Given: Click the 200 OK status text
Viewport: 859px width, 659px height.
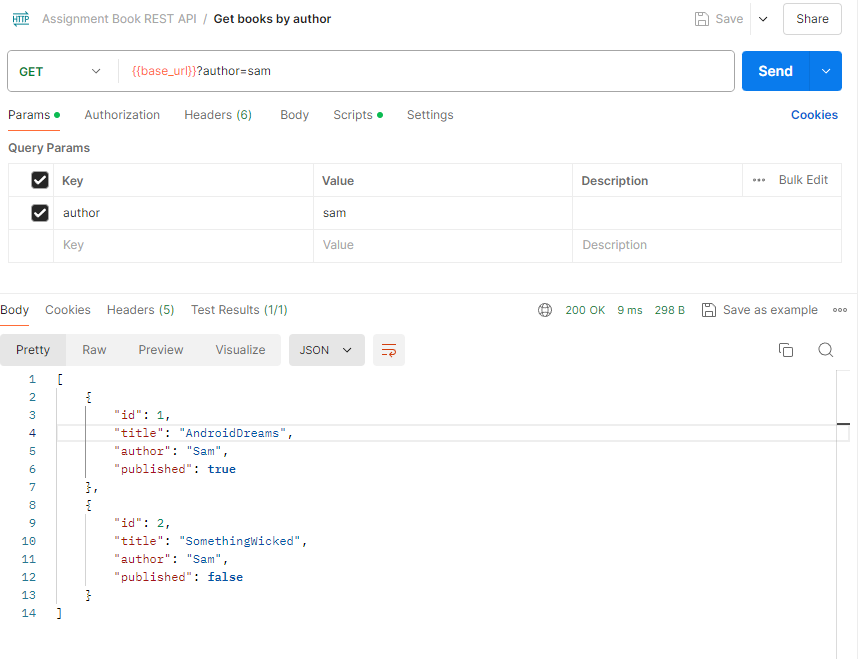Looking at the screenshot, I should [585, 310].
